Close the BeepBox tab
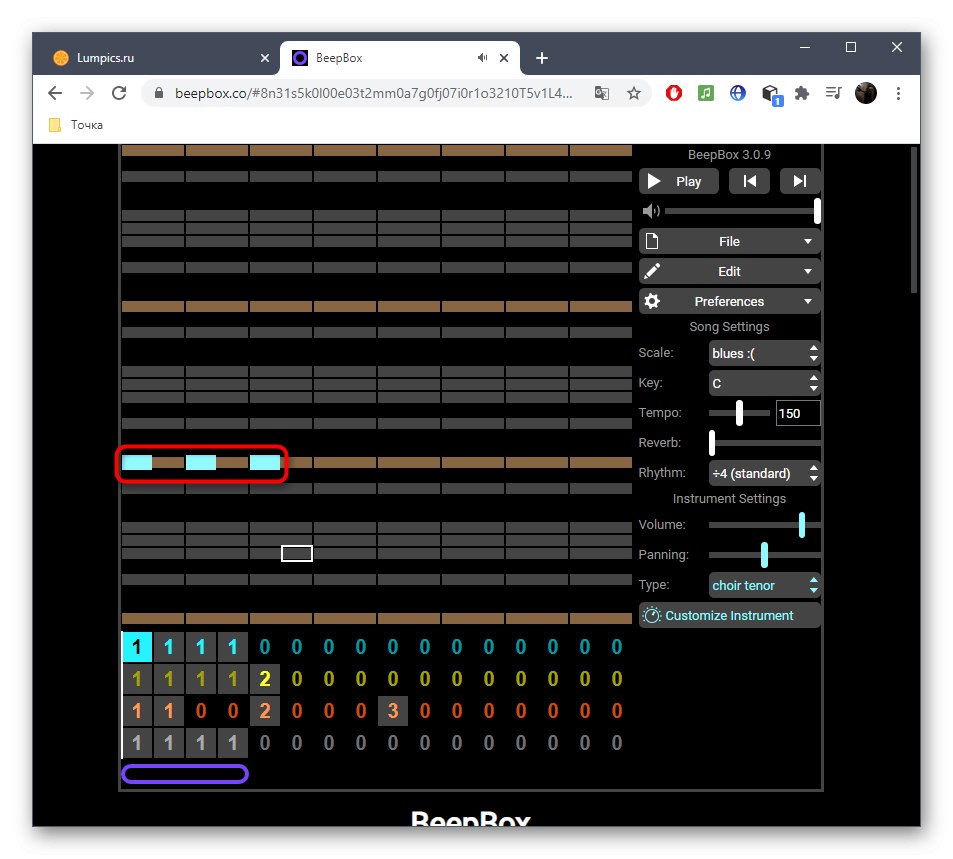 pos(504,58)
